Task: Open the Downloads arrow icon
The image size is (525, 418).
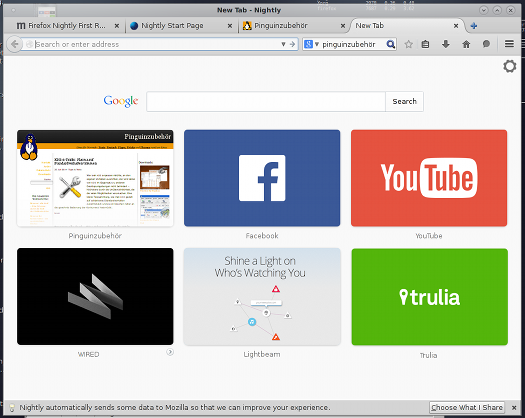Action: [446, 44]
